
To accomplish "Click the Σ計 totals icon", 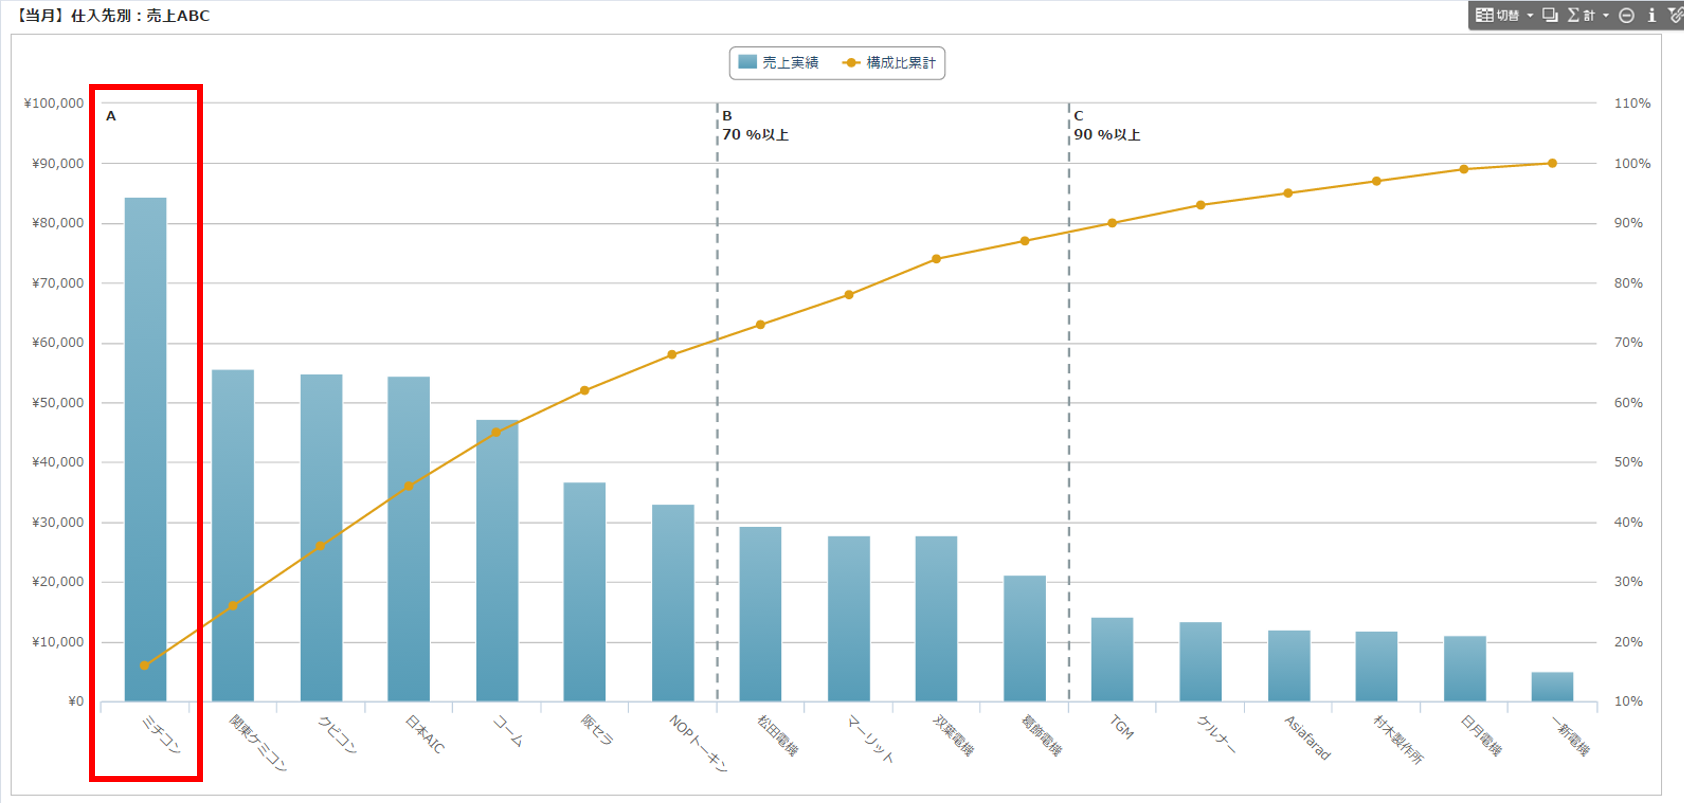I will pos(1581,15).
